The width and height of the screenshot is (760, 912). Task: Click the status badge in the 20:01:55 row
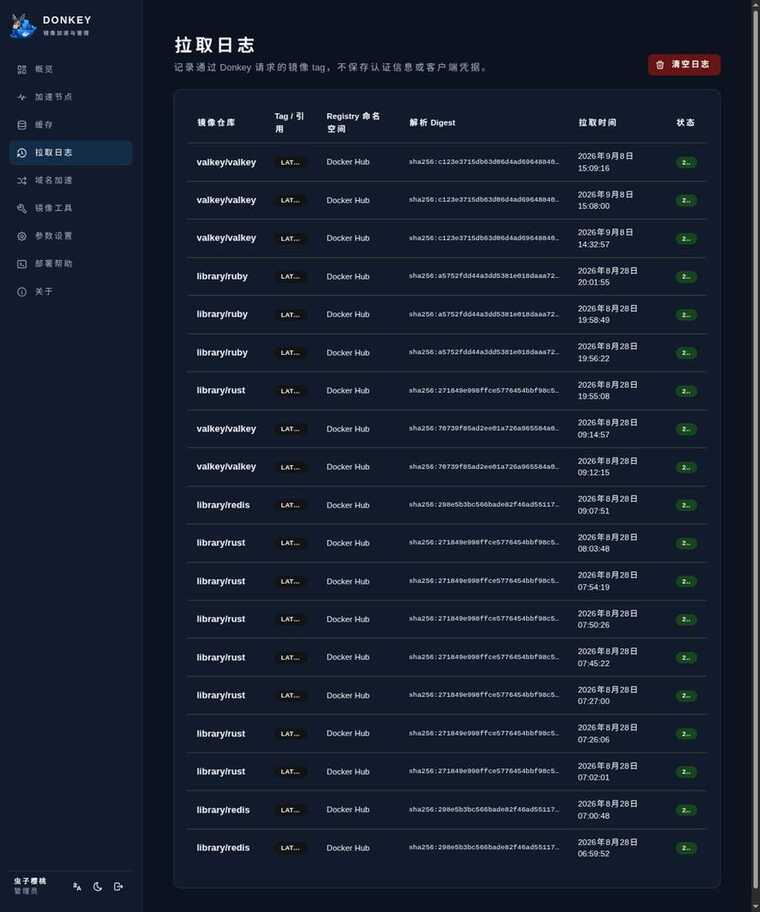(x=686, y=277)
